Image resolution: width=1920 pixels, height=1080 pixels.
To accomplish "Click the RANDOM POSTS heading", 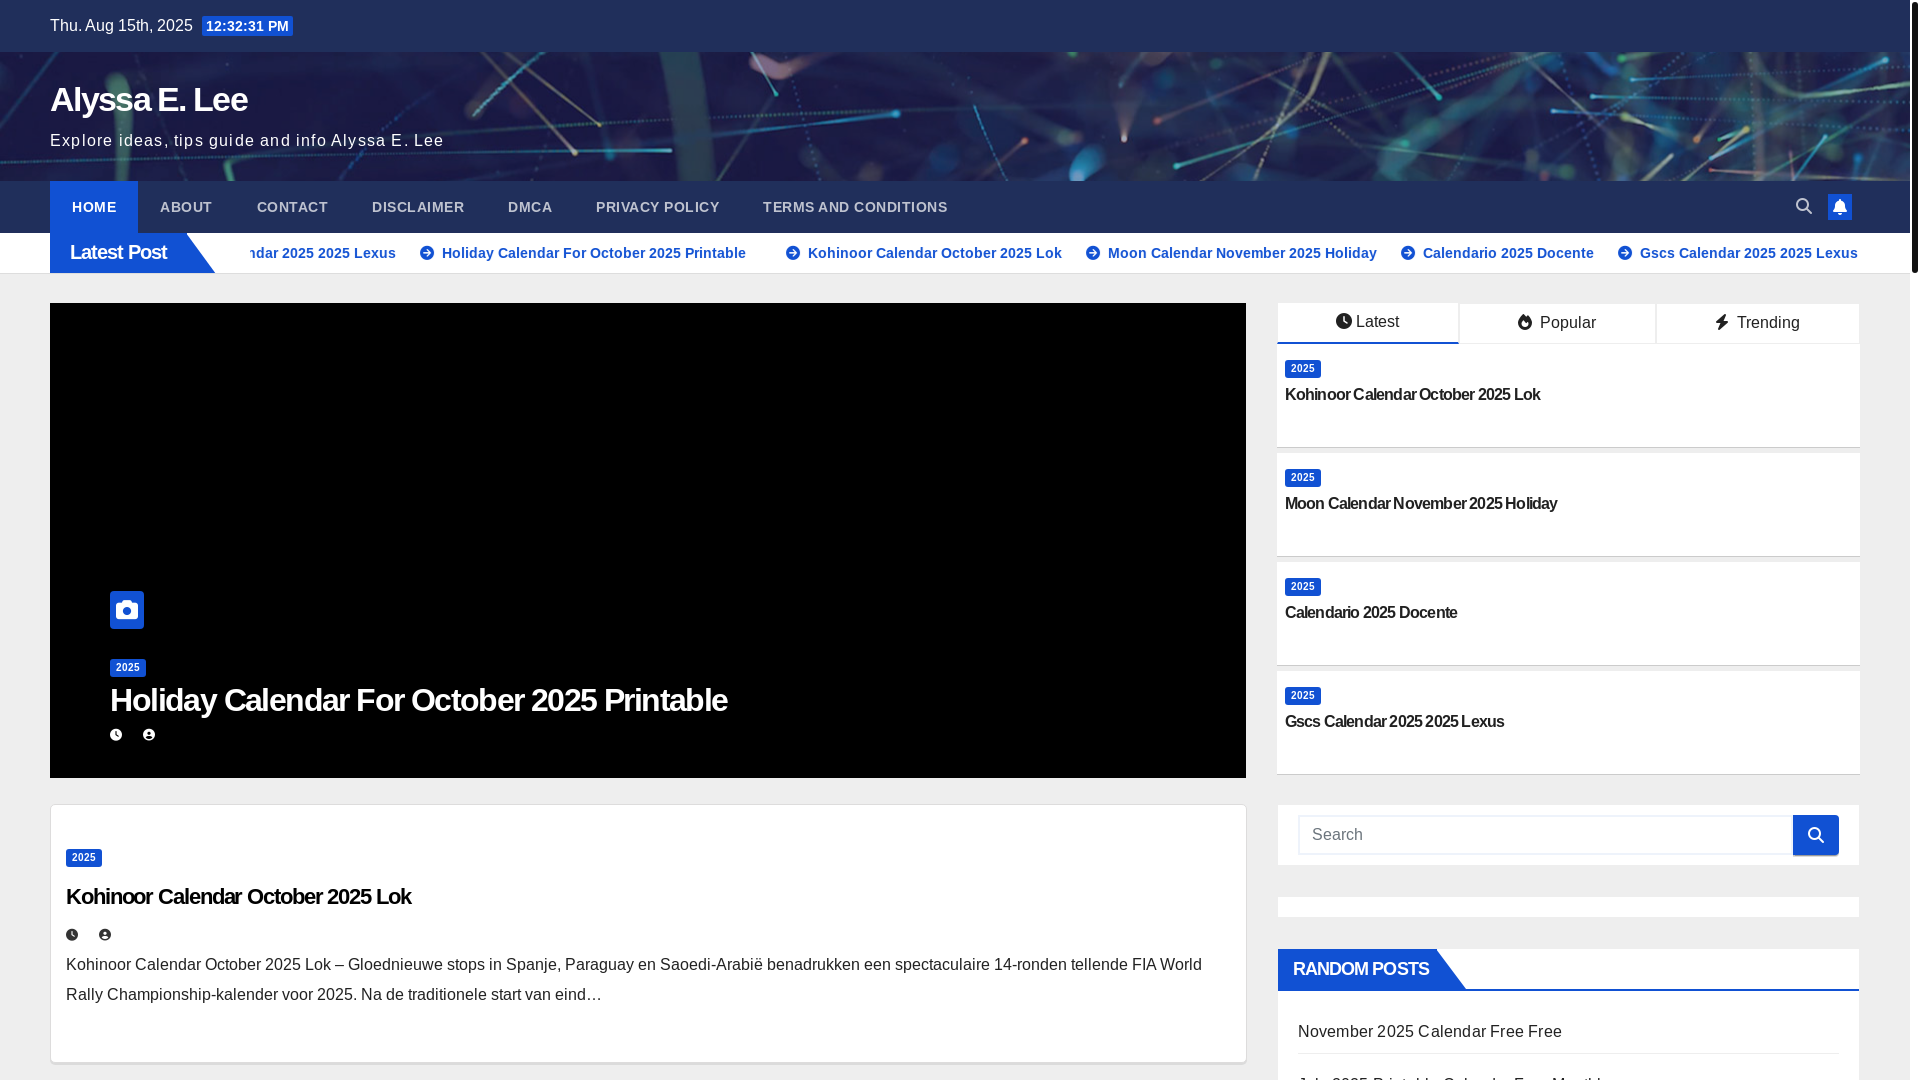I will click(x=1361, y=969).
